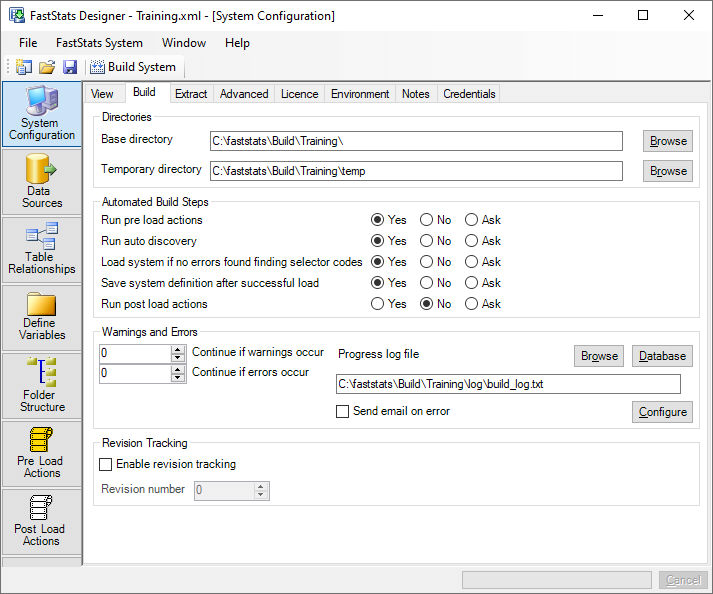Decrease the Continue if errors occur value
Screen dimensions: 713x594
(178, 378)
